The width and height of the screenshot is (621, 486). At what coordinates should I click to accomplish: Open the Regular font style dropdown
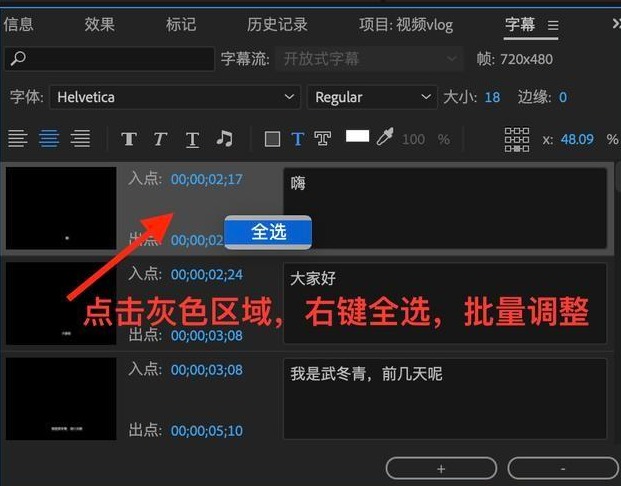(370, 97)
